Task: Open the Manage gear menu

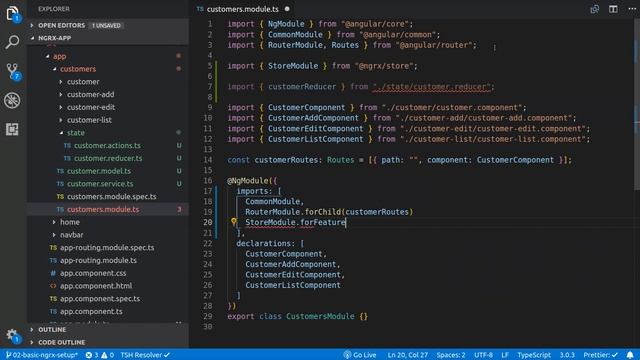Action: pyautogui.click(x=12, y=336)
